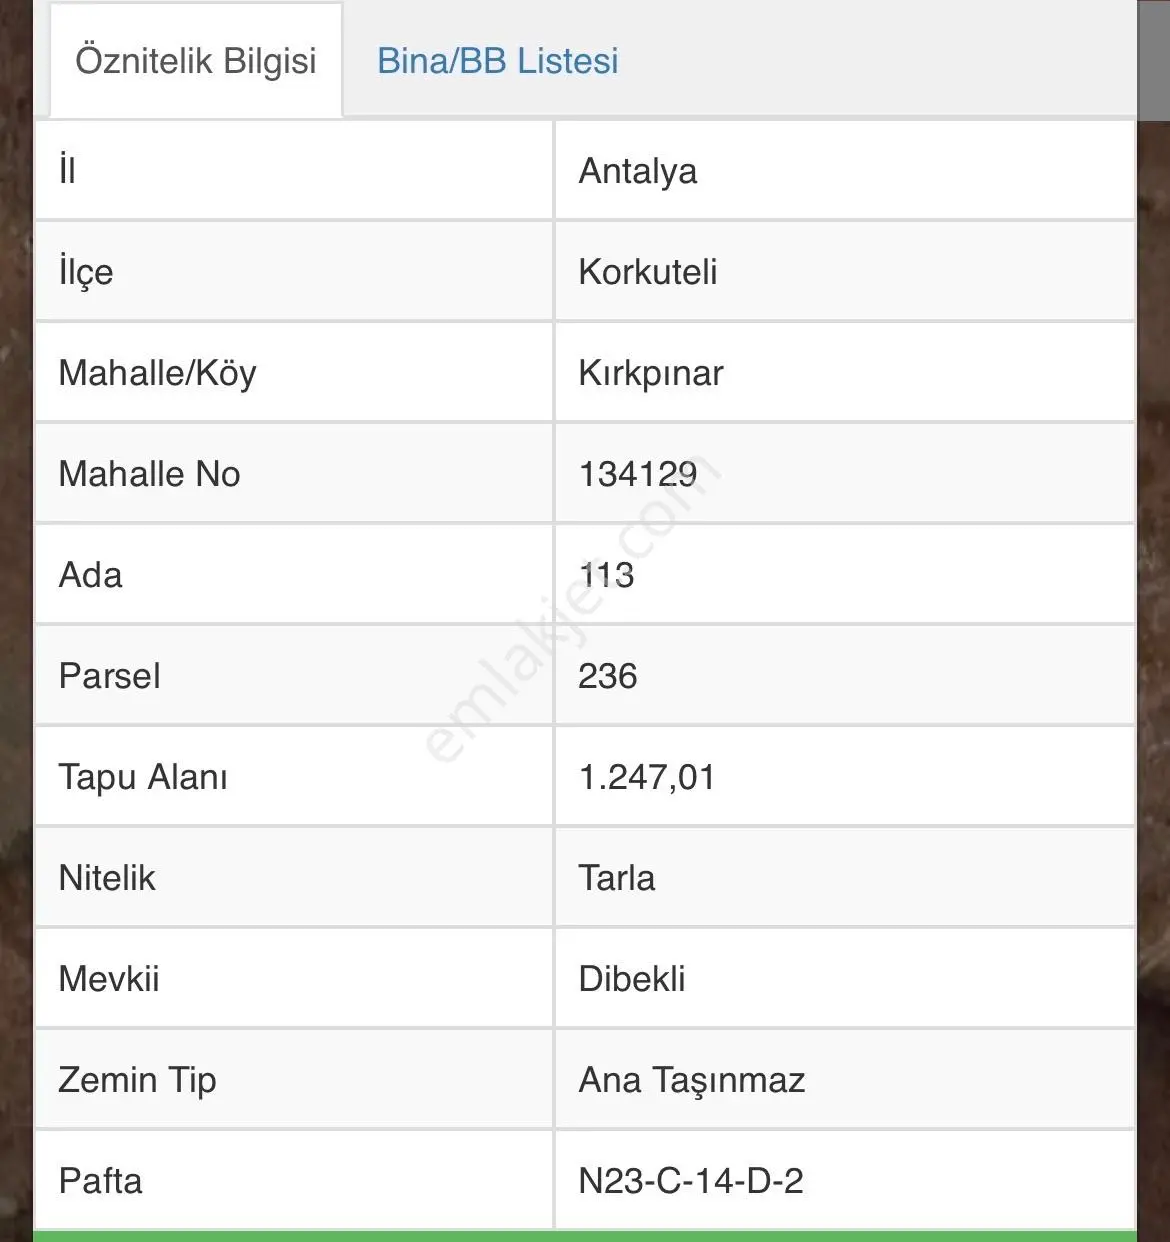Switch to the Bina/BB Listesi tab
This screenshot has height=1242, width=1170.
[x=497, y=61]
